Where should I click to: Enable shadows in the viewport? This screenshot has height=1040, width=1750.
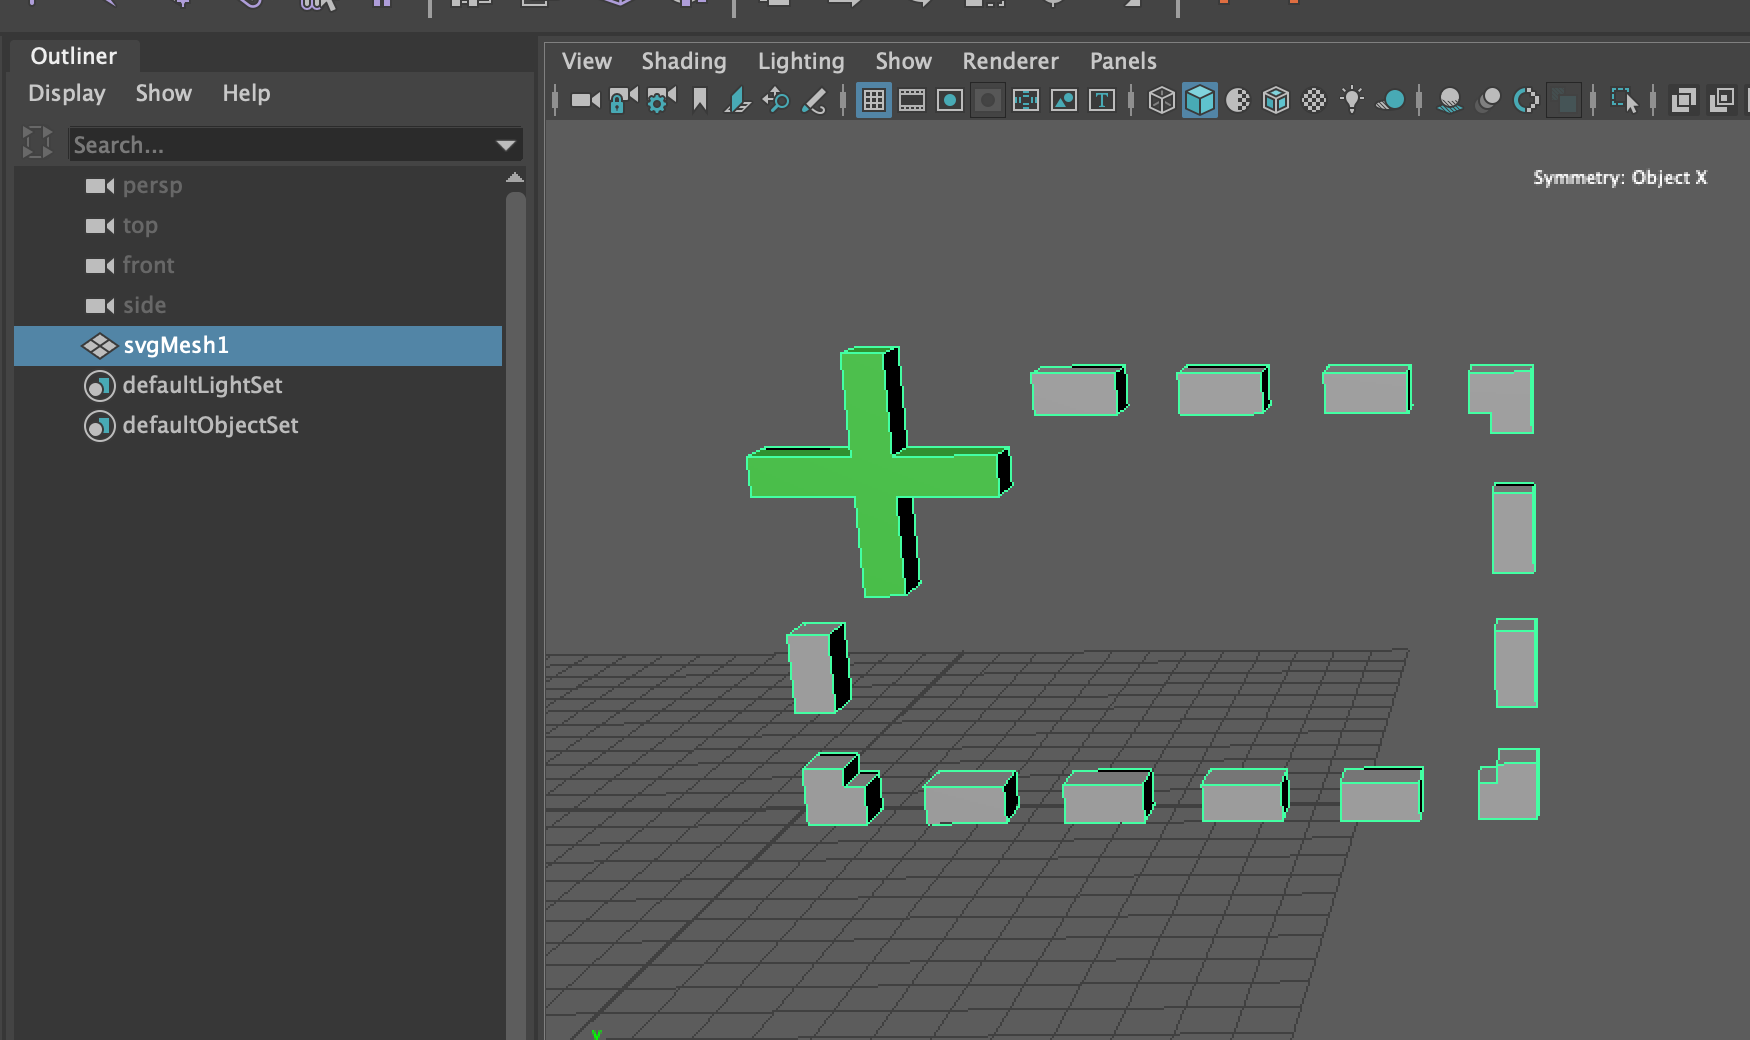[x=1392, y=100]
